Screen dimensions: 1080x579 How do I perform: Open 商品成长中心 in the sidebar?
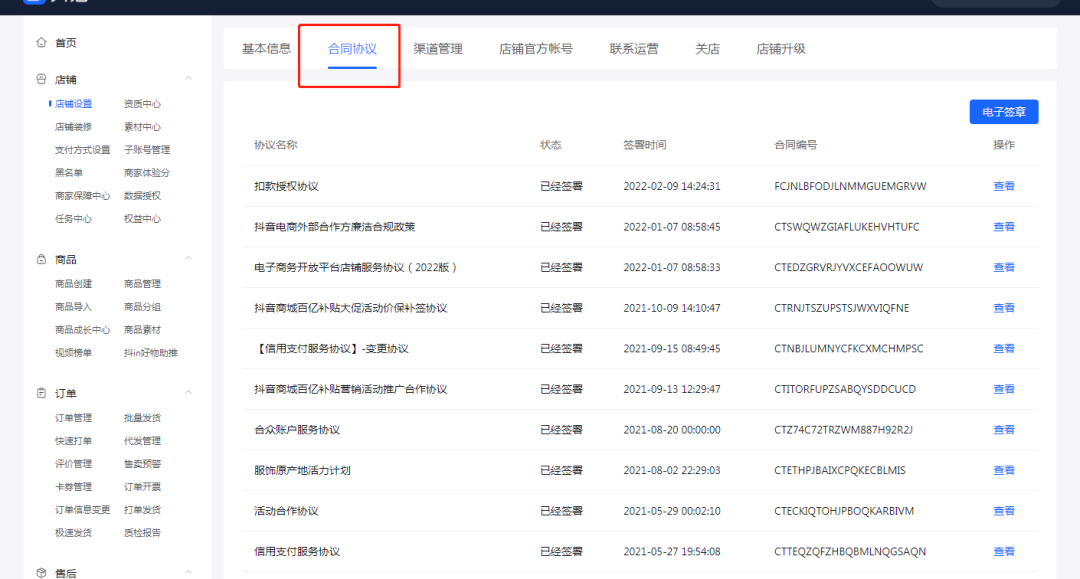(x=83, y=330)
